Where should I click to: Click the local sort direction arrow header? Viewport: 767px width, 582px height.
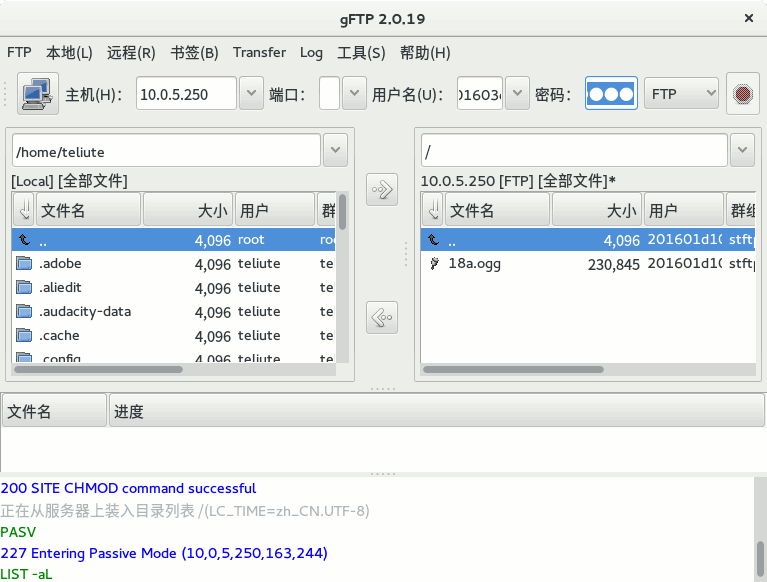(x=24, y=210)
